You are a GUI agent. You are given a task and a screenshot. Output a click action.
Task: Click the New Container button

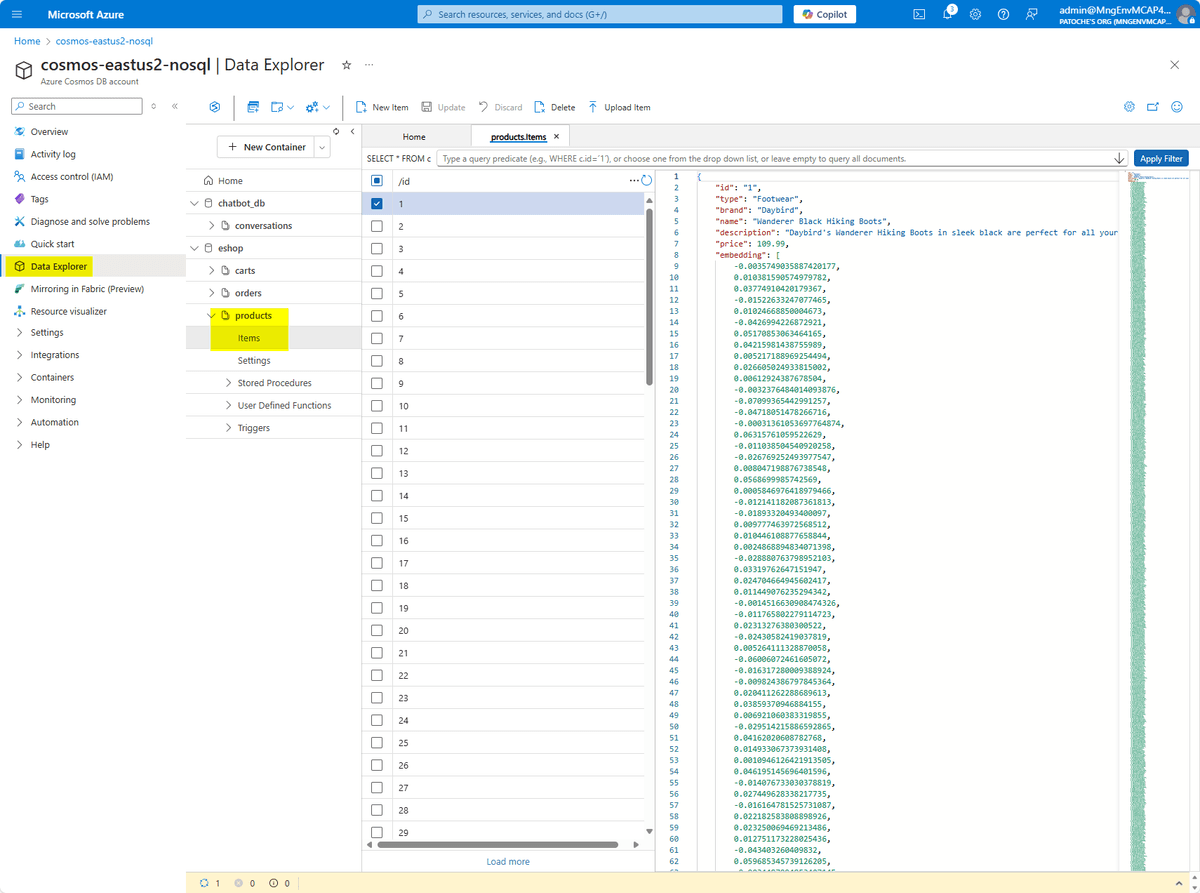266,147
